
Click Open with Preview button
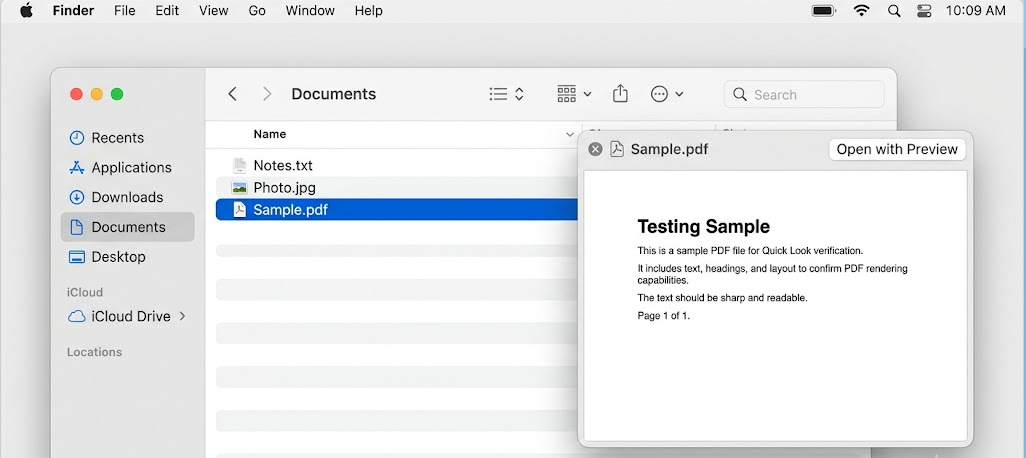point(897,149)
